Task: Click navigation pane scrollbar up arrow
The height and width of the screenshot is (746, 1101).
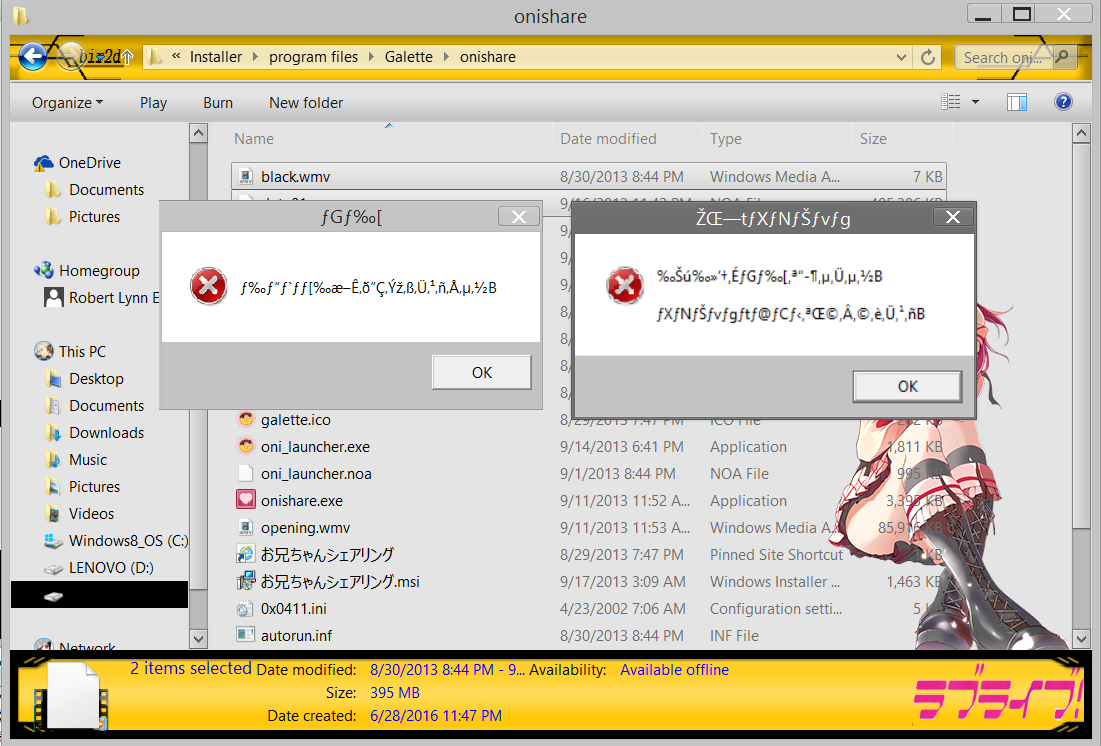Action: (x=199, y=132)
